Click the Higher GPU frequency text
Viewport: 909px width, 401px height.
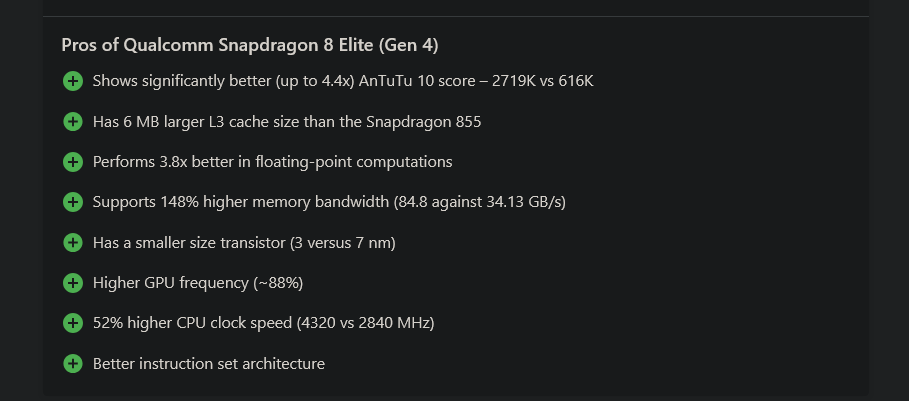[x=197, y=283]
